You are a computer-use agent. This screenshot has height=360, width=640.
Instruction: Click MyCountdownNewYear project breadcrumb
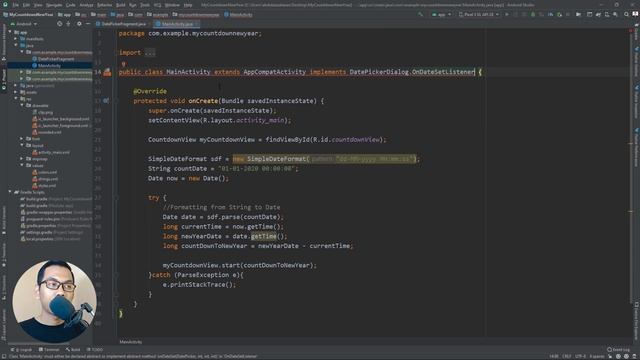click(28, 15)
